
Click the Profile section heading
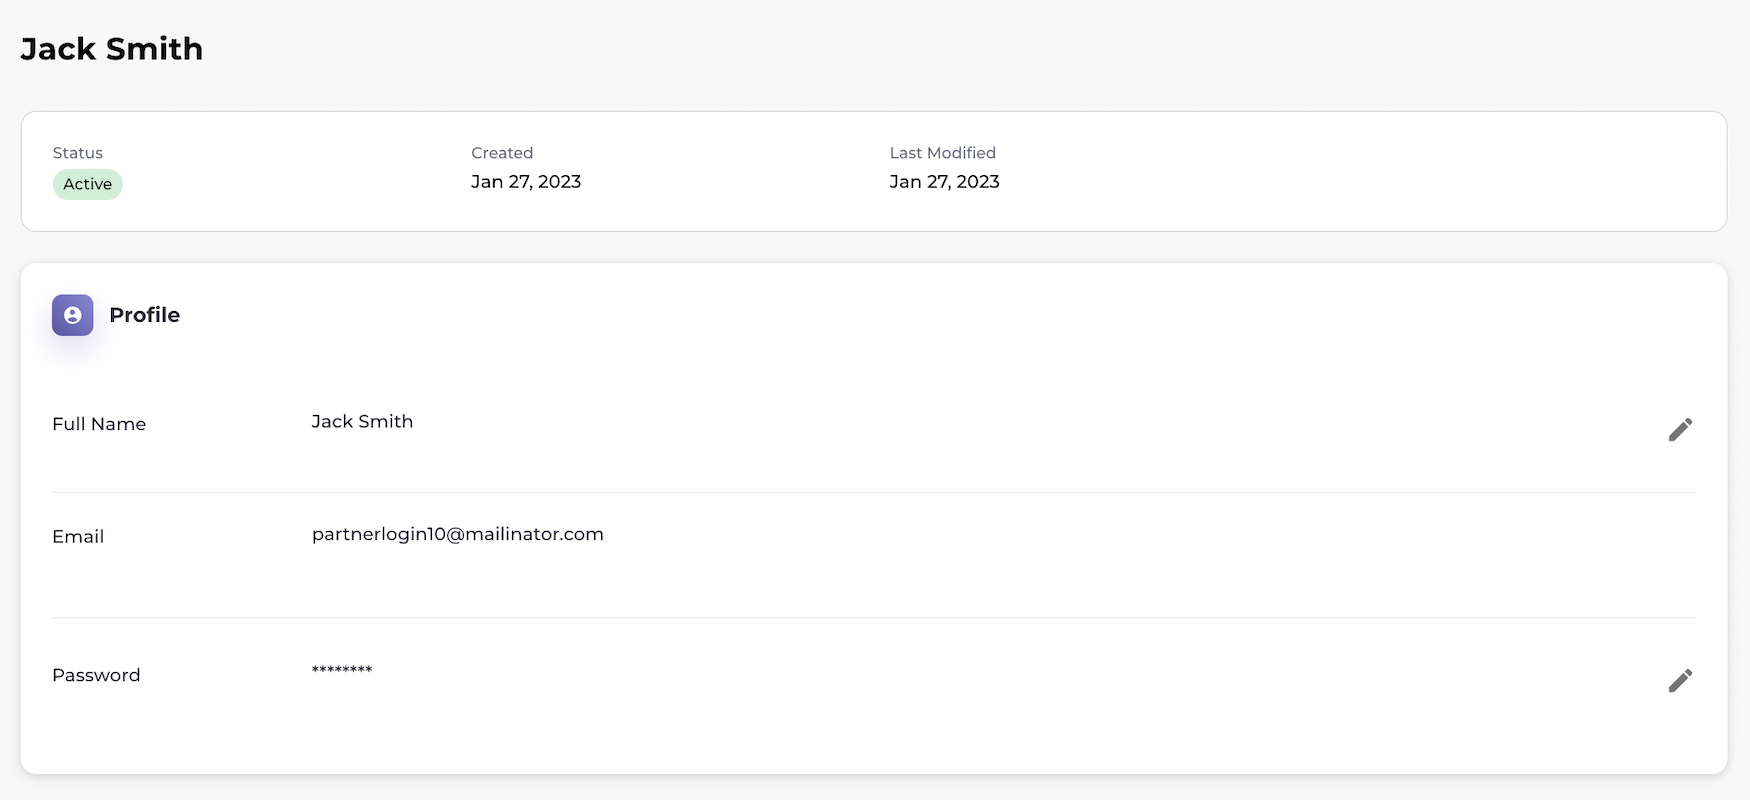[145, 315]
